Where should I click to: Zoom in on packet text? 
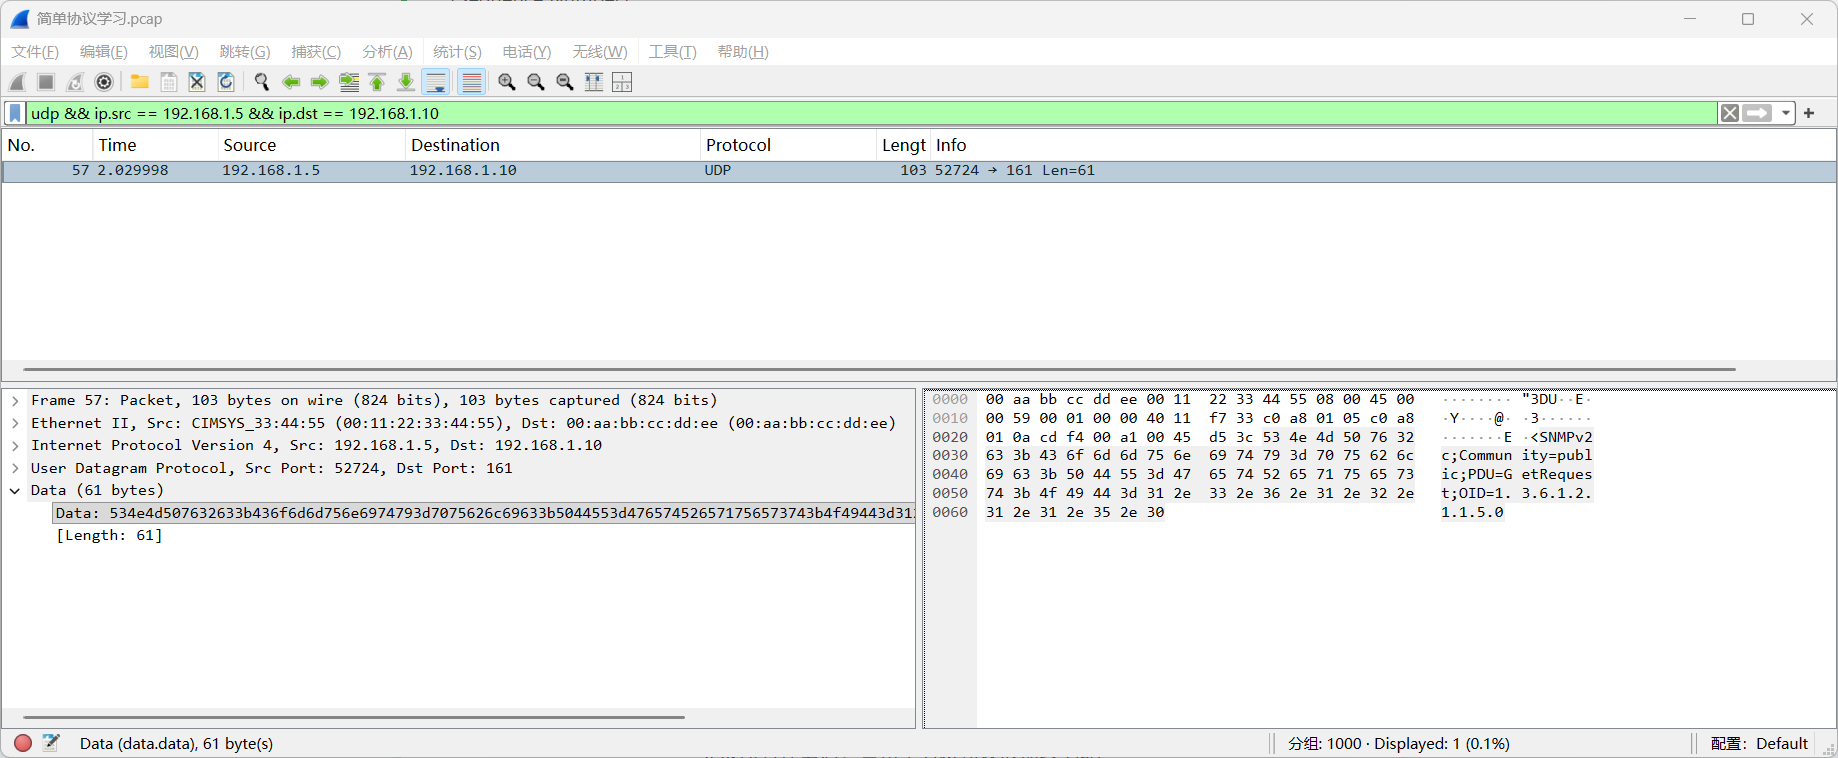point(507,82)
